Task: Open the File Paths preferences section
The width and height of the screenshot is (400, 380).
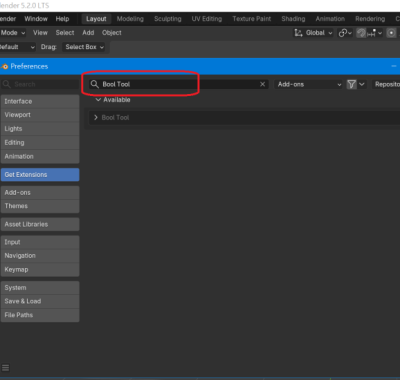Action: 40,315
